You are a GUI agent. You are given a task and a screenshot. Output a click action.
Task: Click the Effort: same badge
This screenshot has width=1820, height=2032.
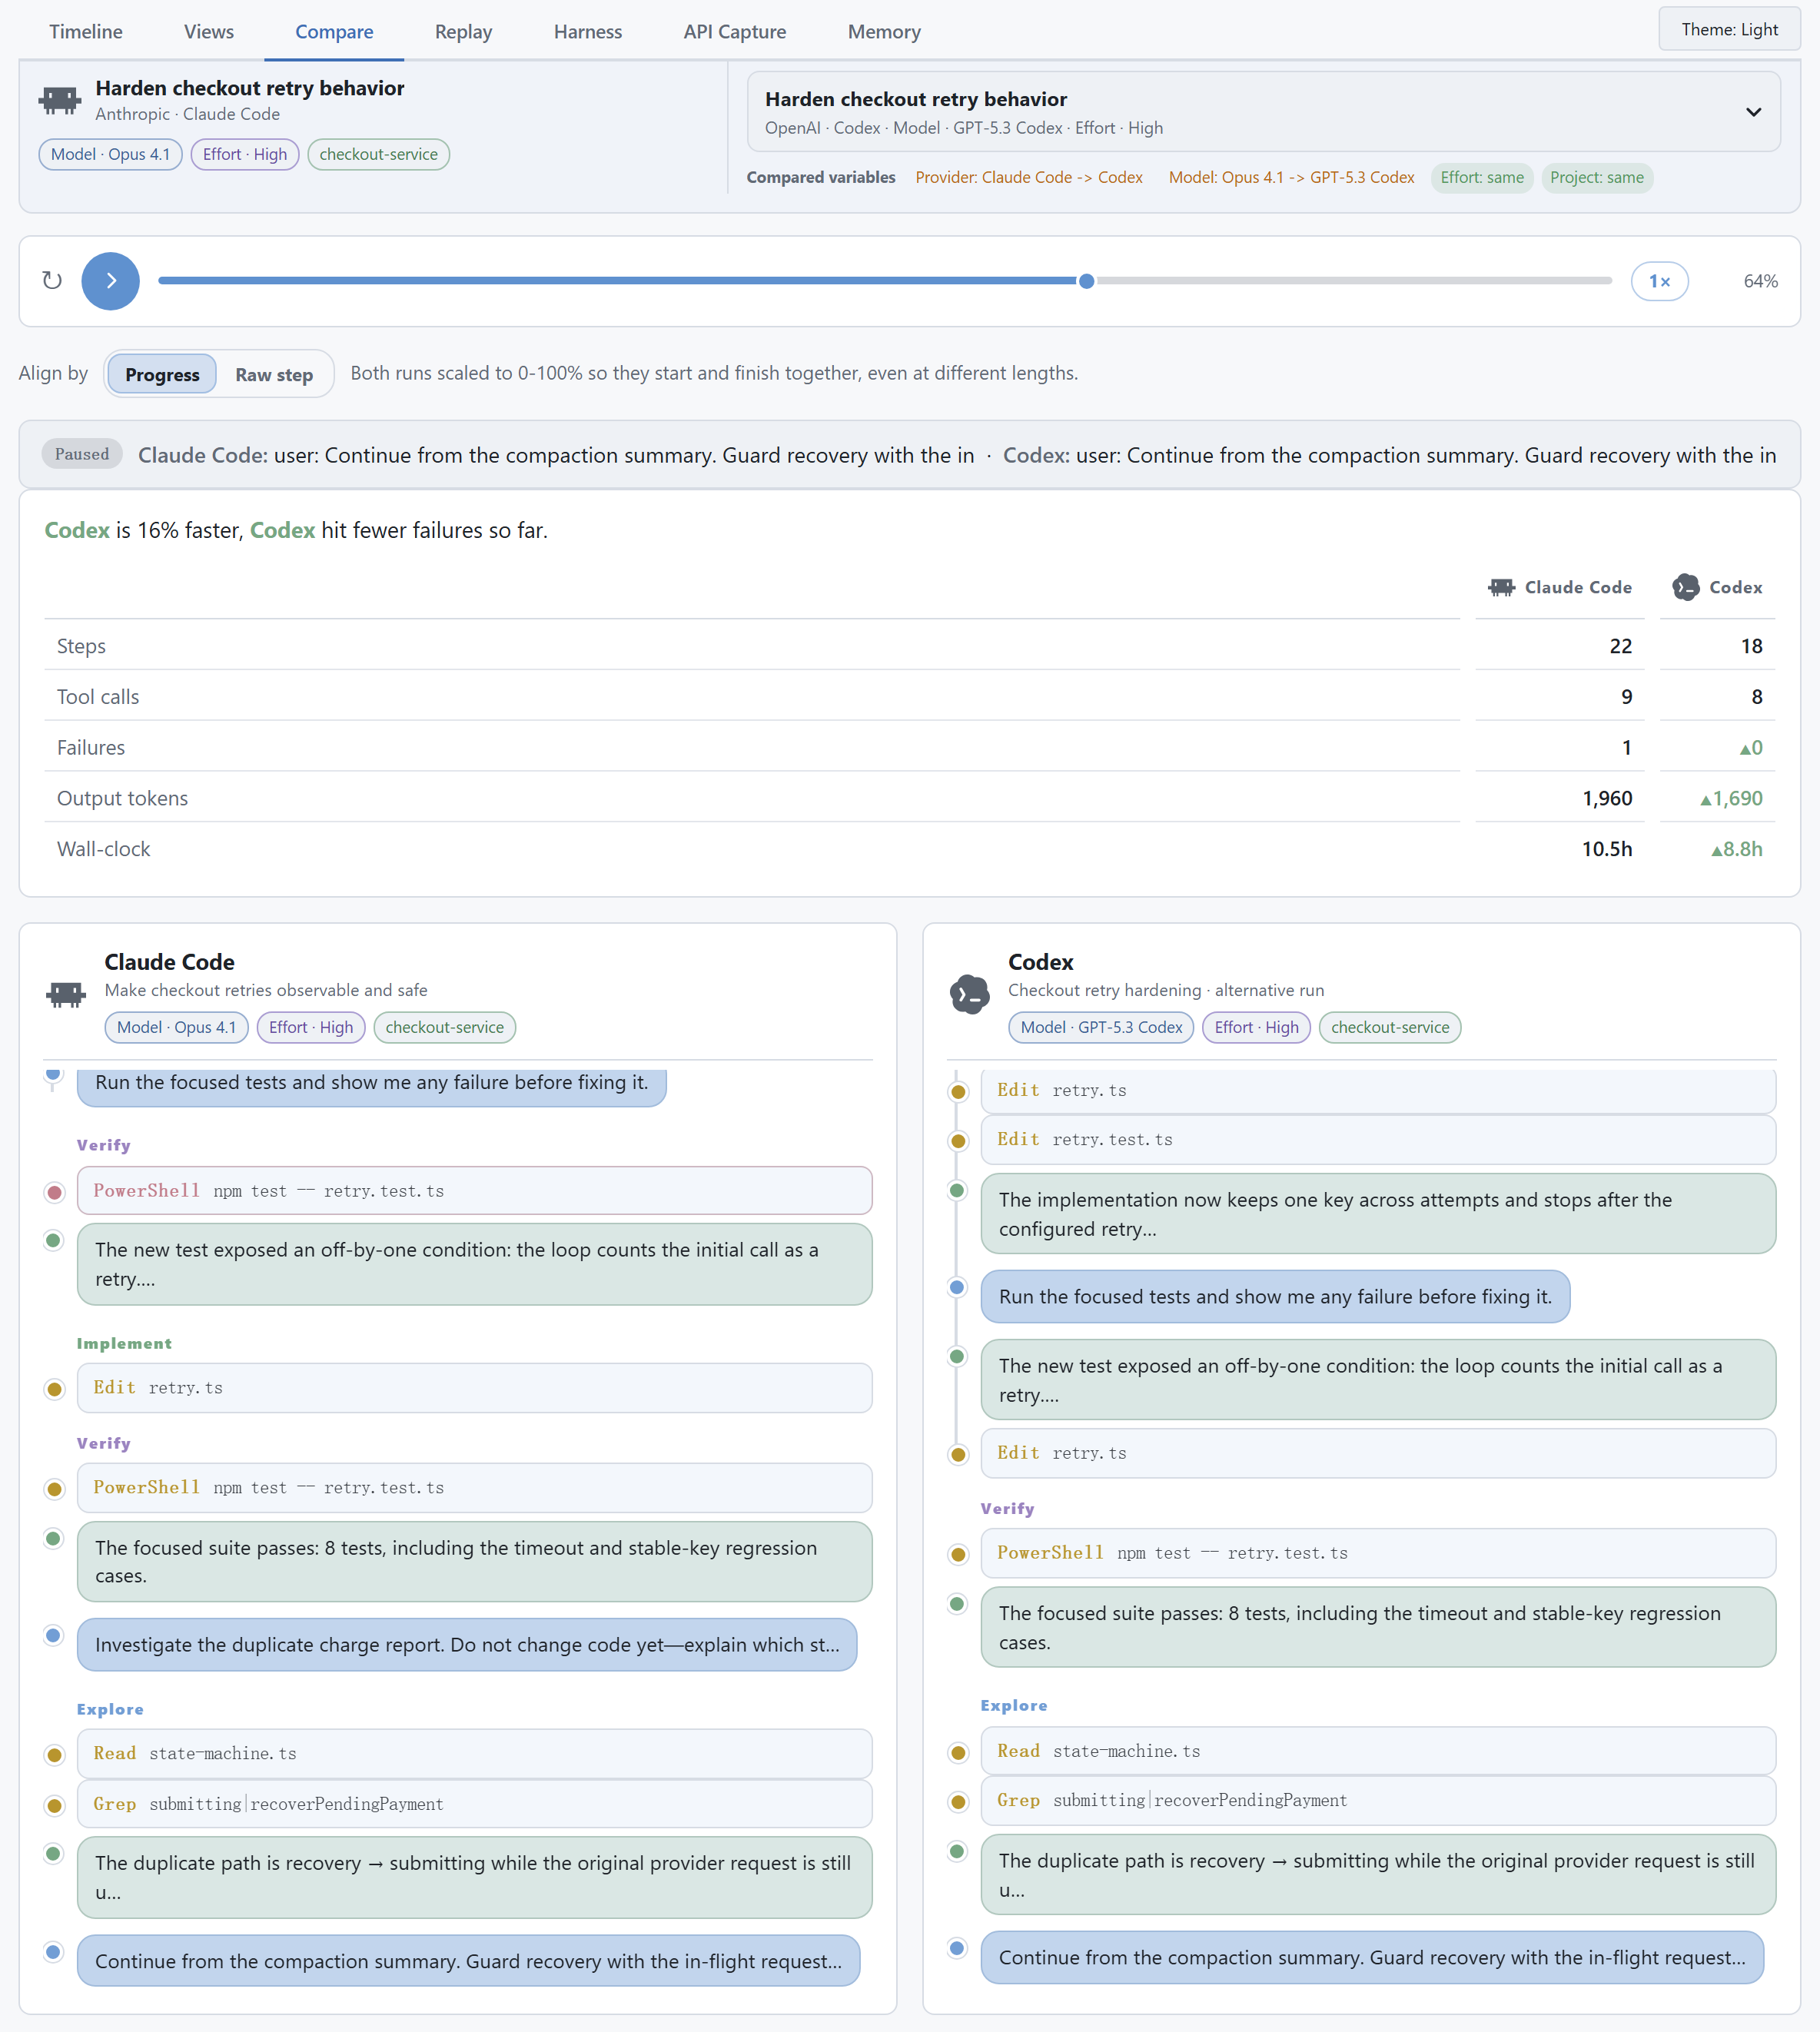click(1482, 177)
